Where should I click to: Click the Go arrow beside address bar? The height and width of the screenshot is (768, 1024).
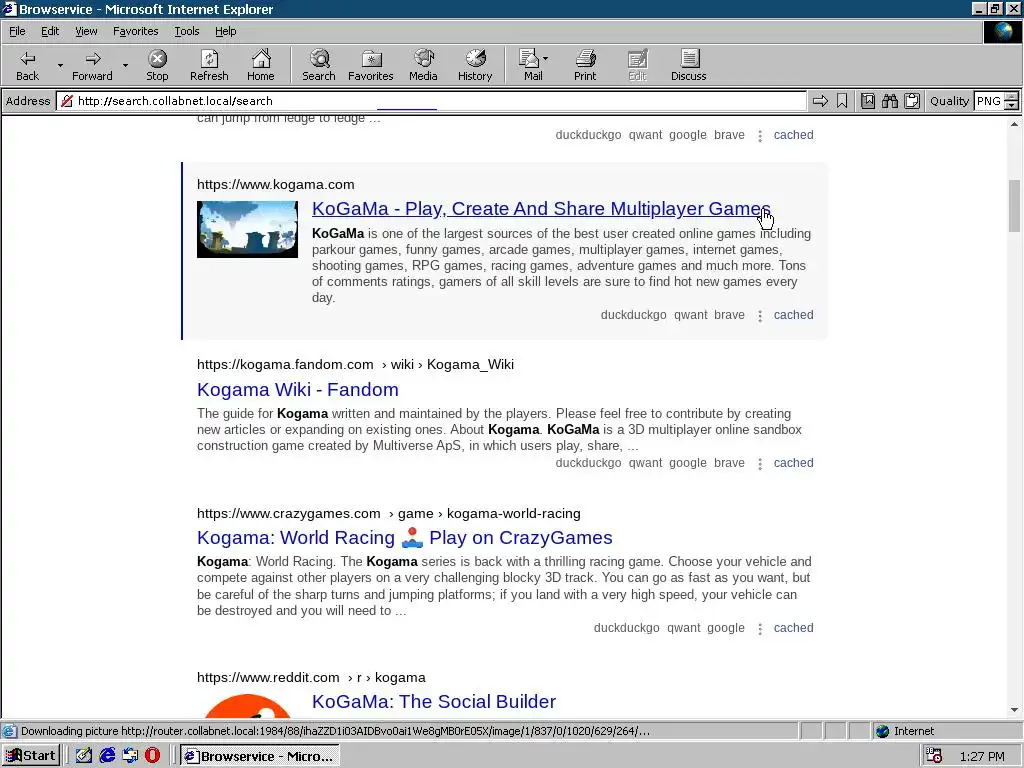pyautogui.click(x=820, y=101)
